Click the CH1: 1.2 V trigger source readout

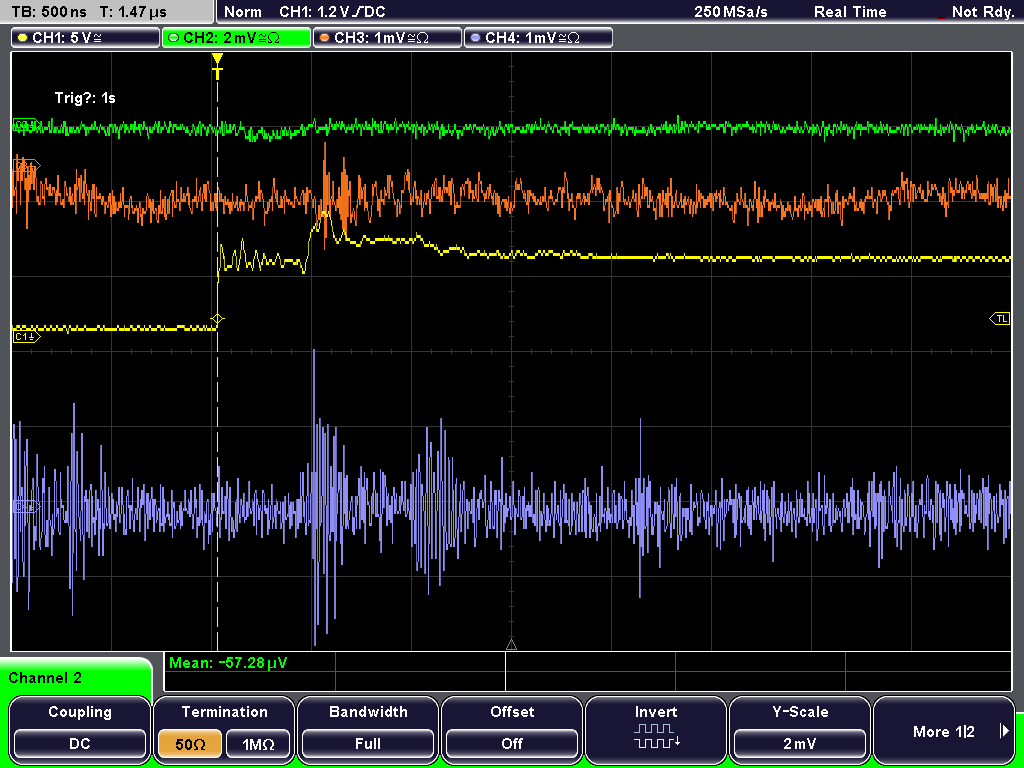point(332,12)
